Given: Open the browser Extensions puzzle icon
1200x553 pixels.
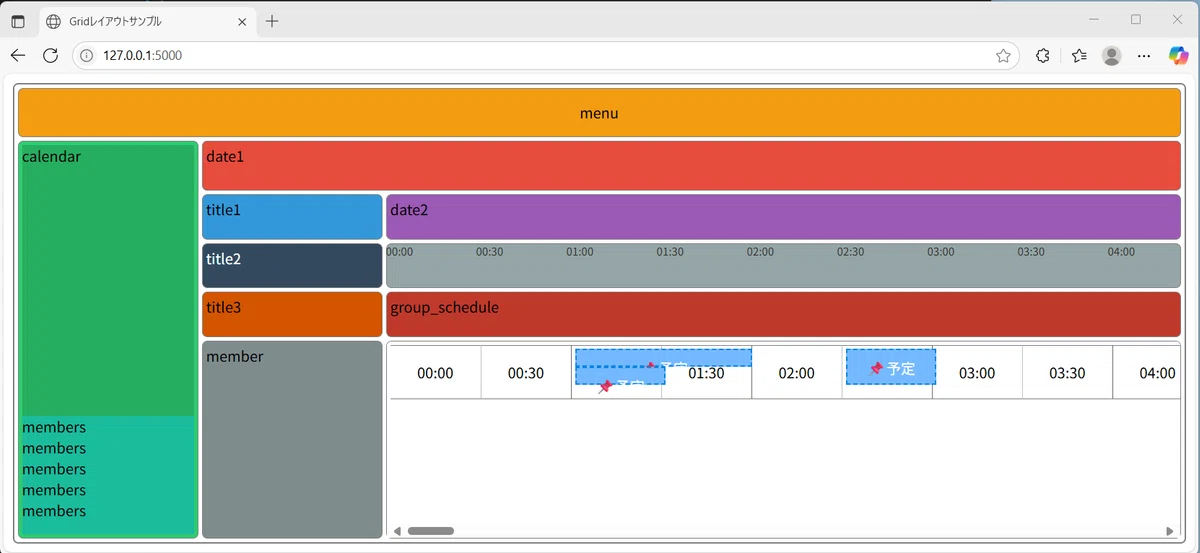Looking at the screenshot, I should [x=1042, y=56].
